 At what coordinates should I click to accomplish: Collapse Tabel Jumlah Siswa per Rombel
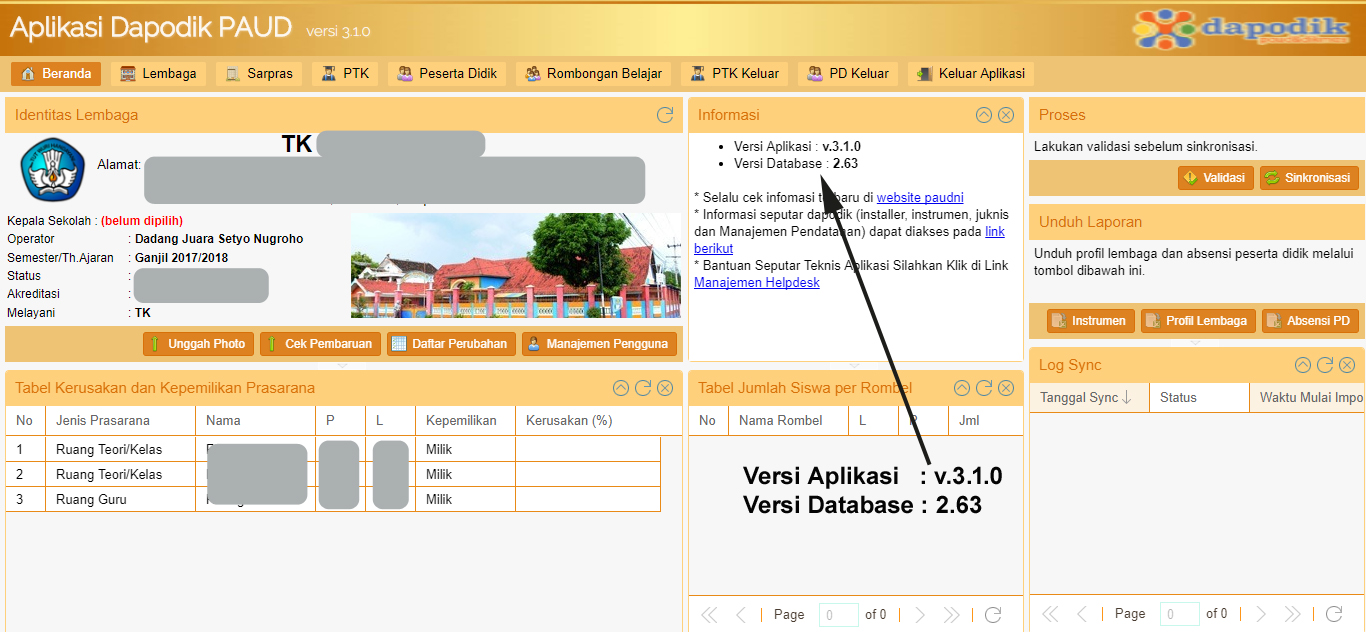coord(962,388)
